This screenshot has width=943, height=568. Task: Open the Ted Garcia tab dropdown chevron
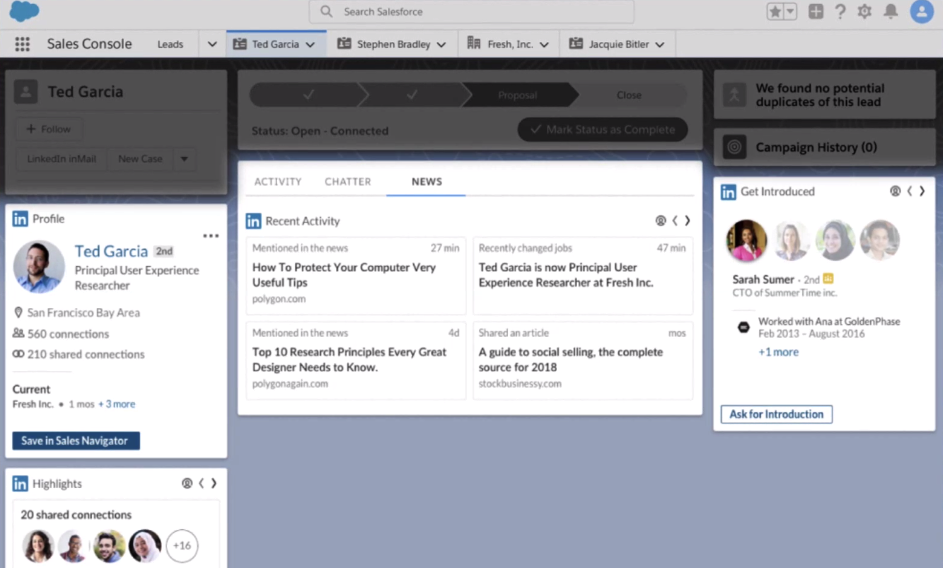[x=310, y=45]
